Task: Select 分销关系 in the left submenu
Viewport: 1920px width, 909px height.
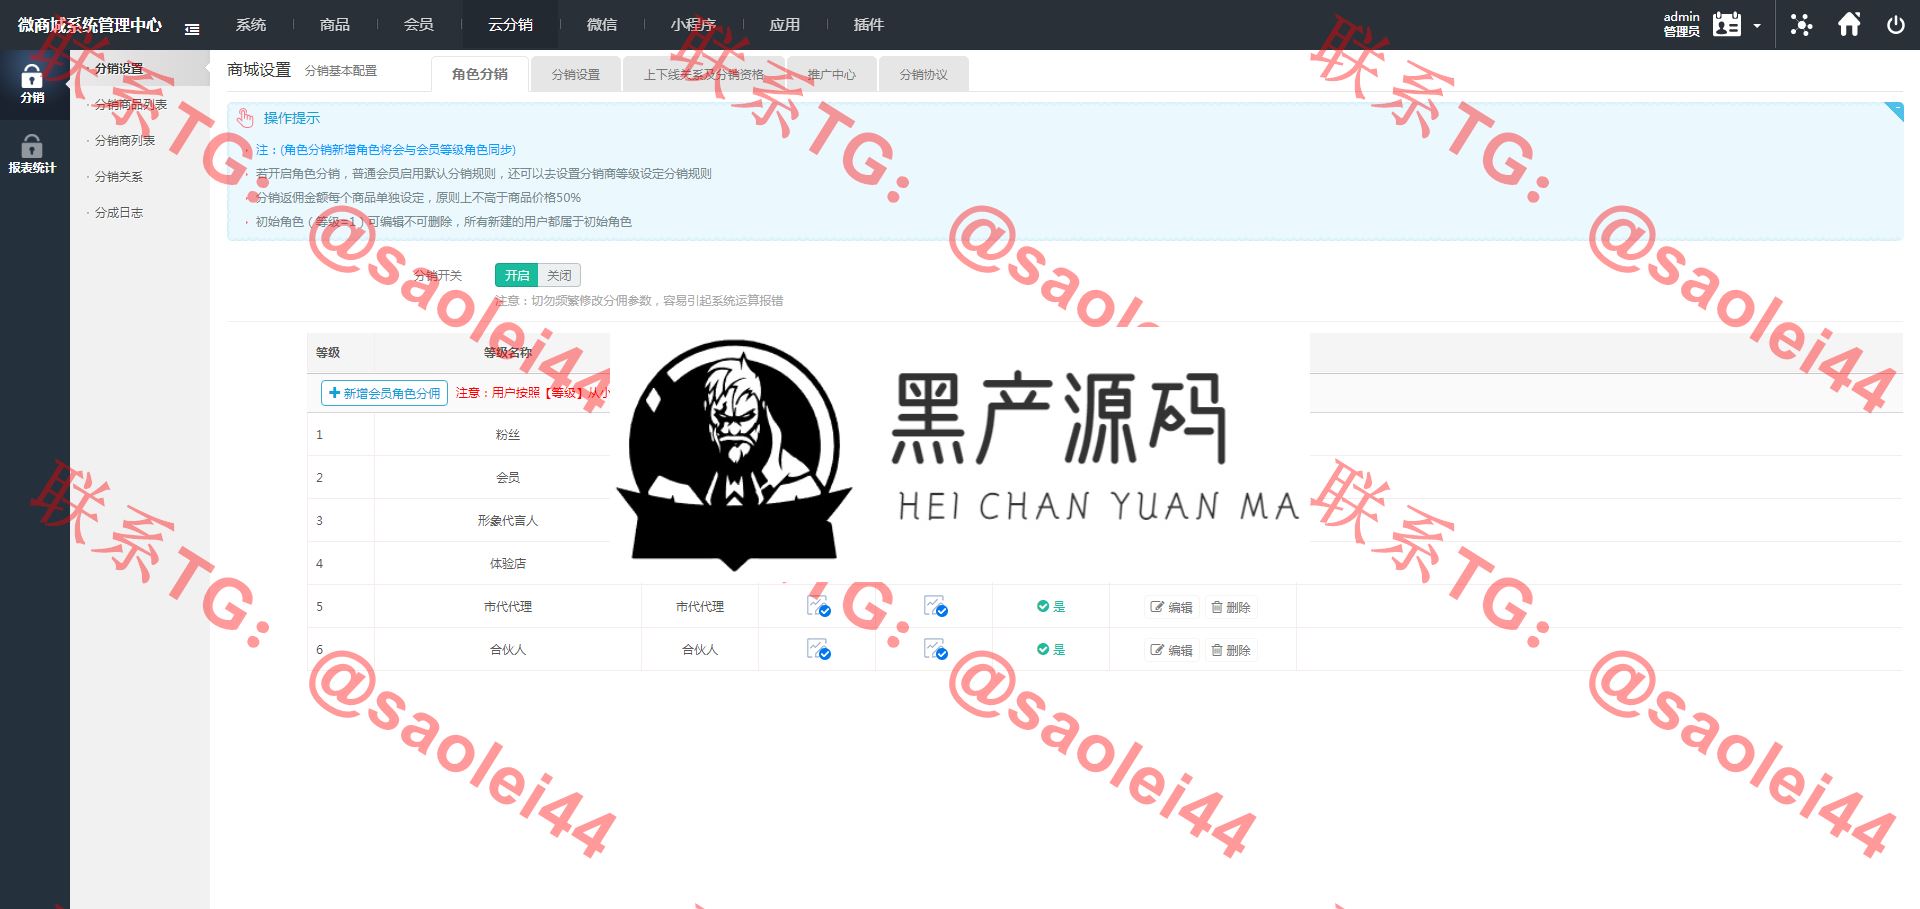Action: pos(119,177)
